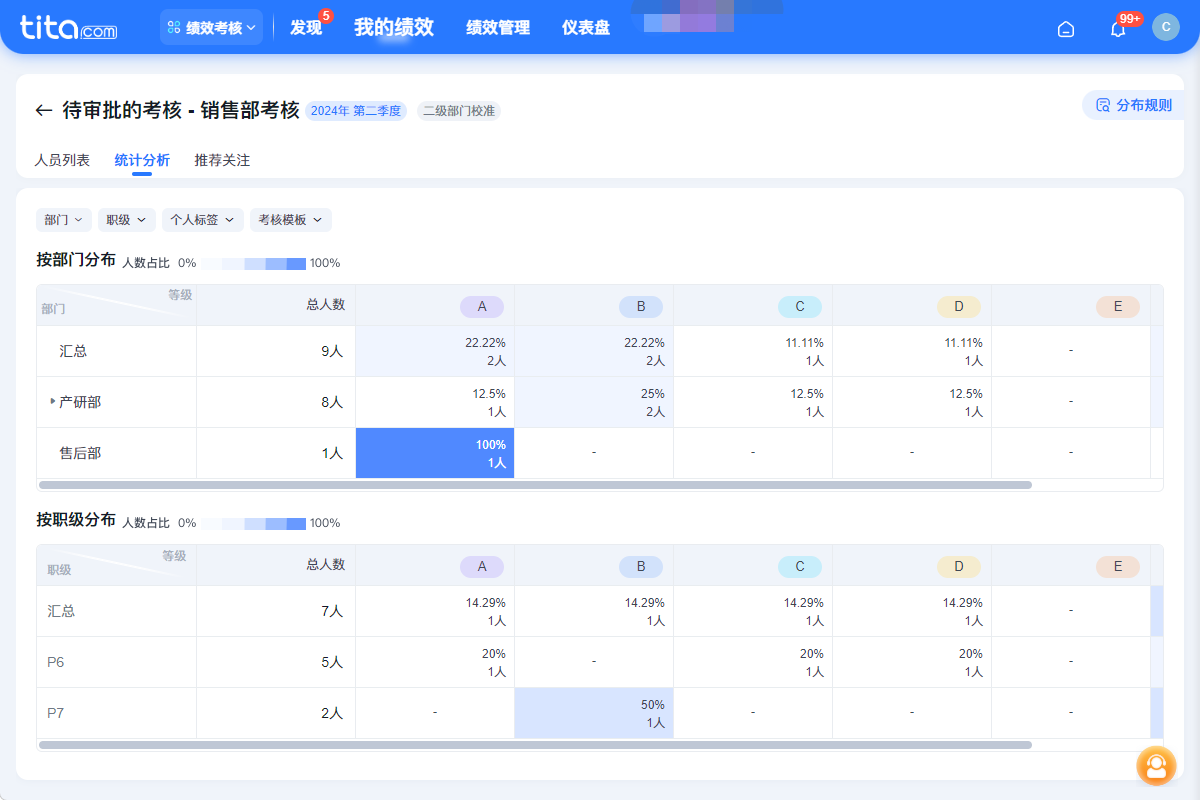Switch to the 人员列表 tab
This screenshot has width=1200, height=800.
tap(62, 160)
